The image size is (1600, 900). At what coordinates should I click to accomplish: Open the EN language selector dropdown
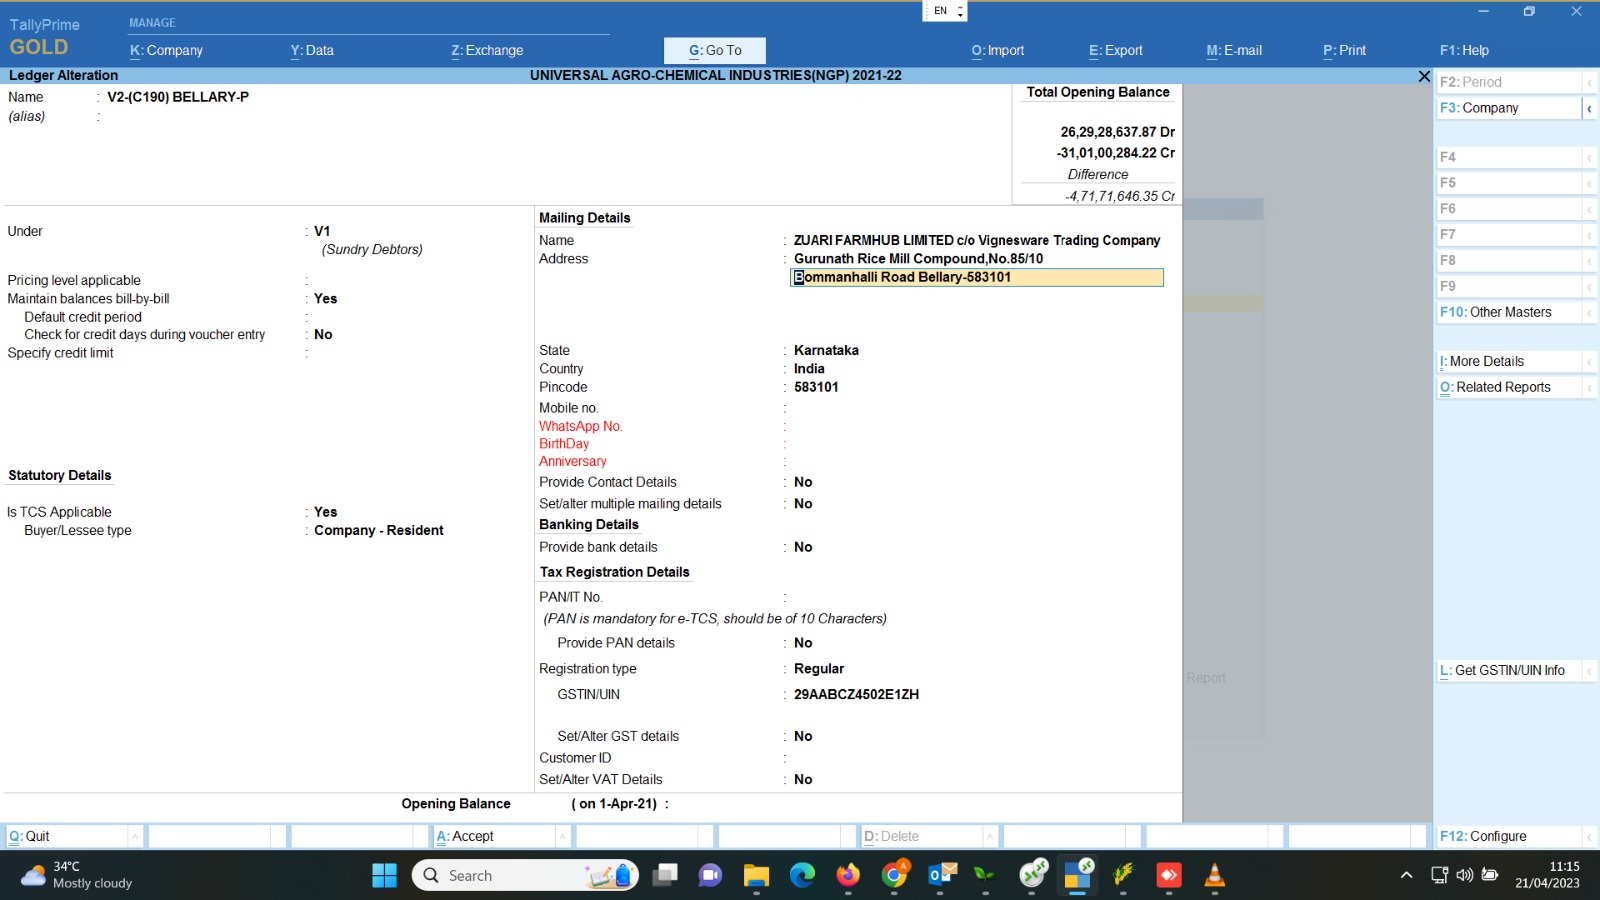click(x=945, y=11)
